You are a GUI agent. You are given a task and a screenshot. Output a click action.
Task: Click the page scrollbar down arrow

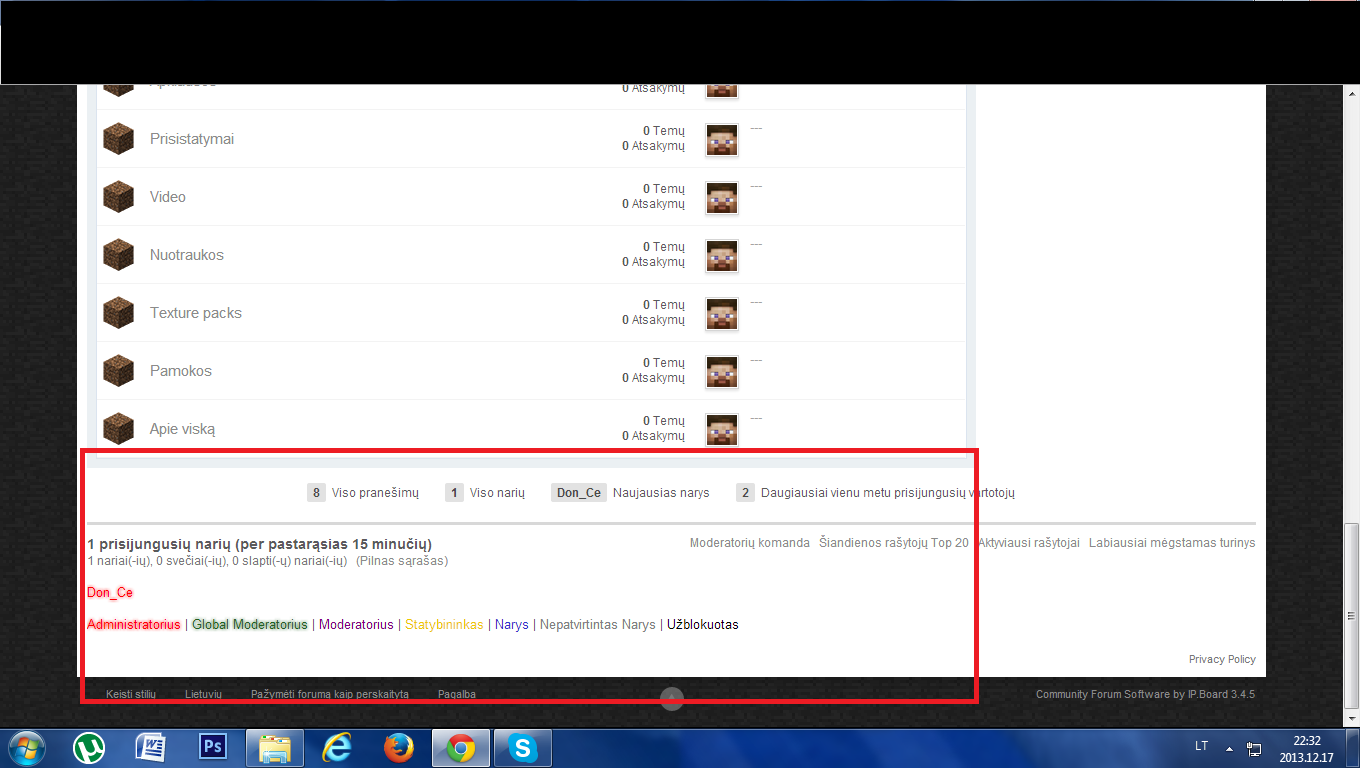(1351, 718)
